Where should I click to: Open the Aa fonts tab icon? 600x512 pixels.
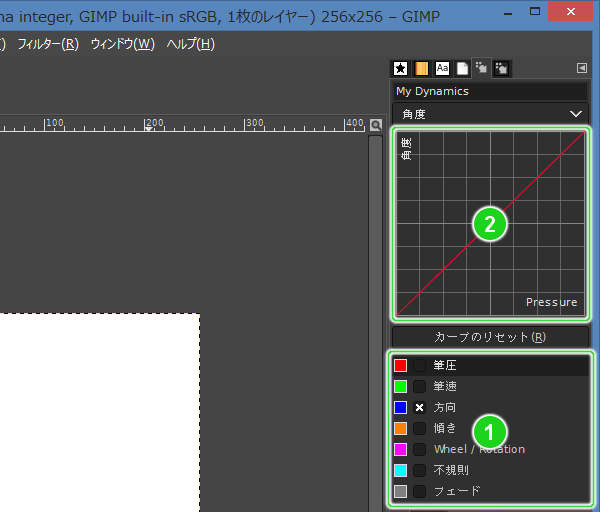click(x=442, y=68)
